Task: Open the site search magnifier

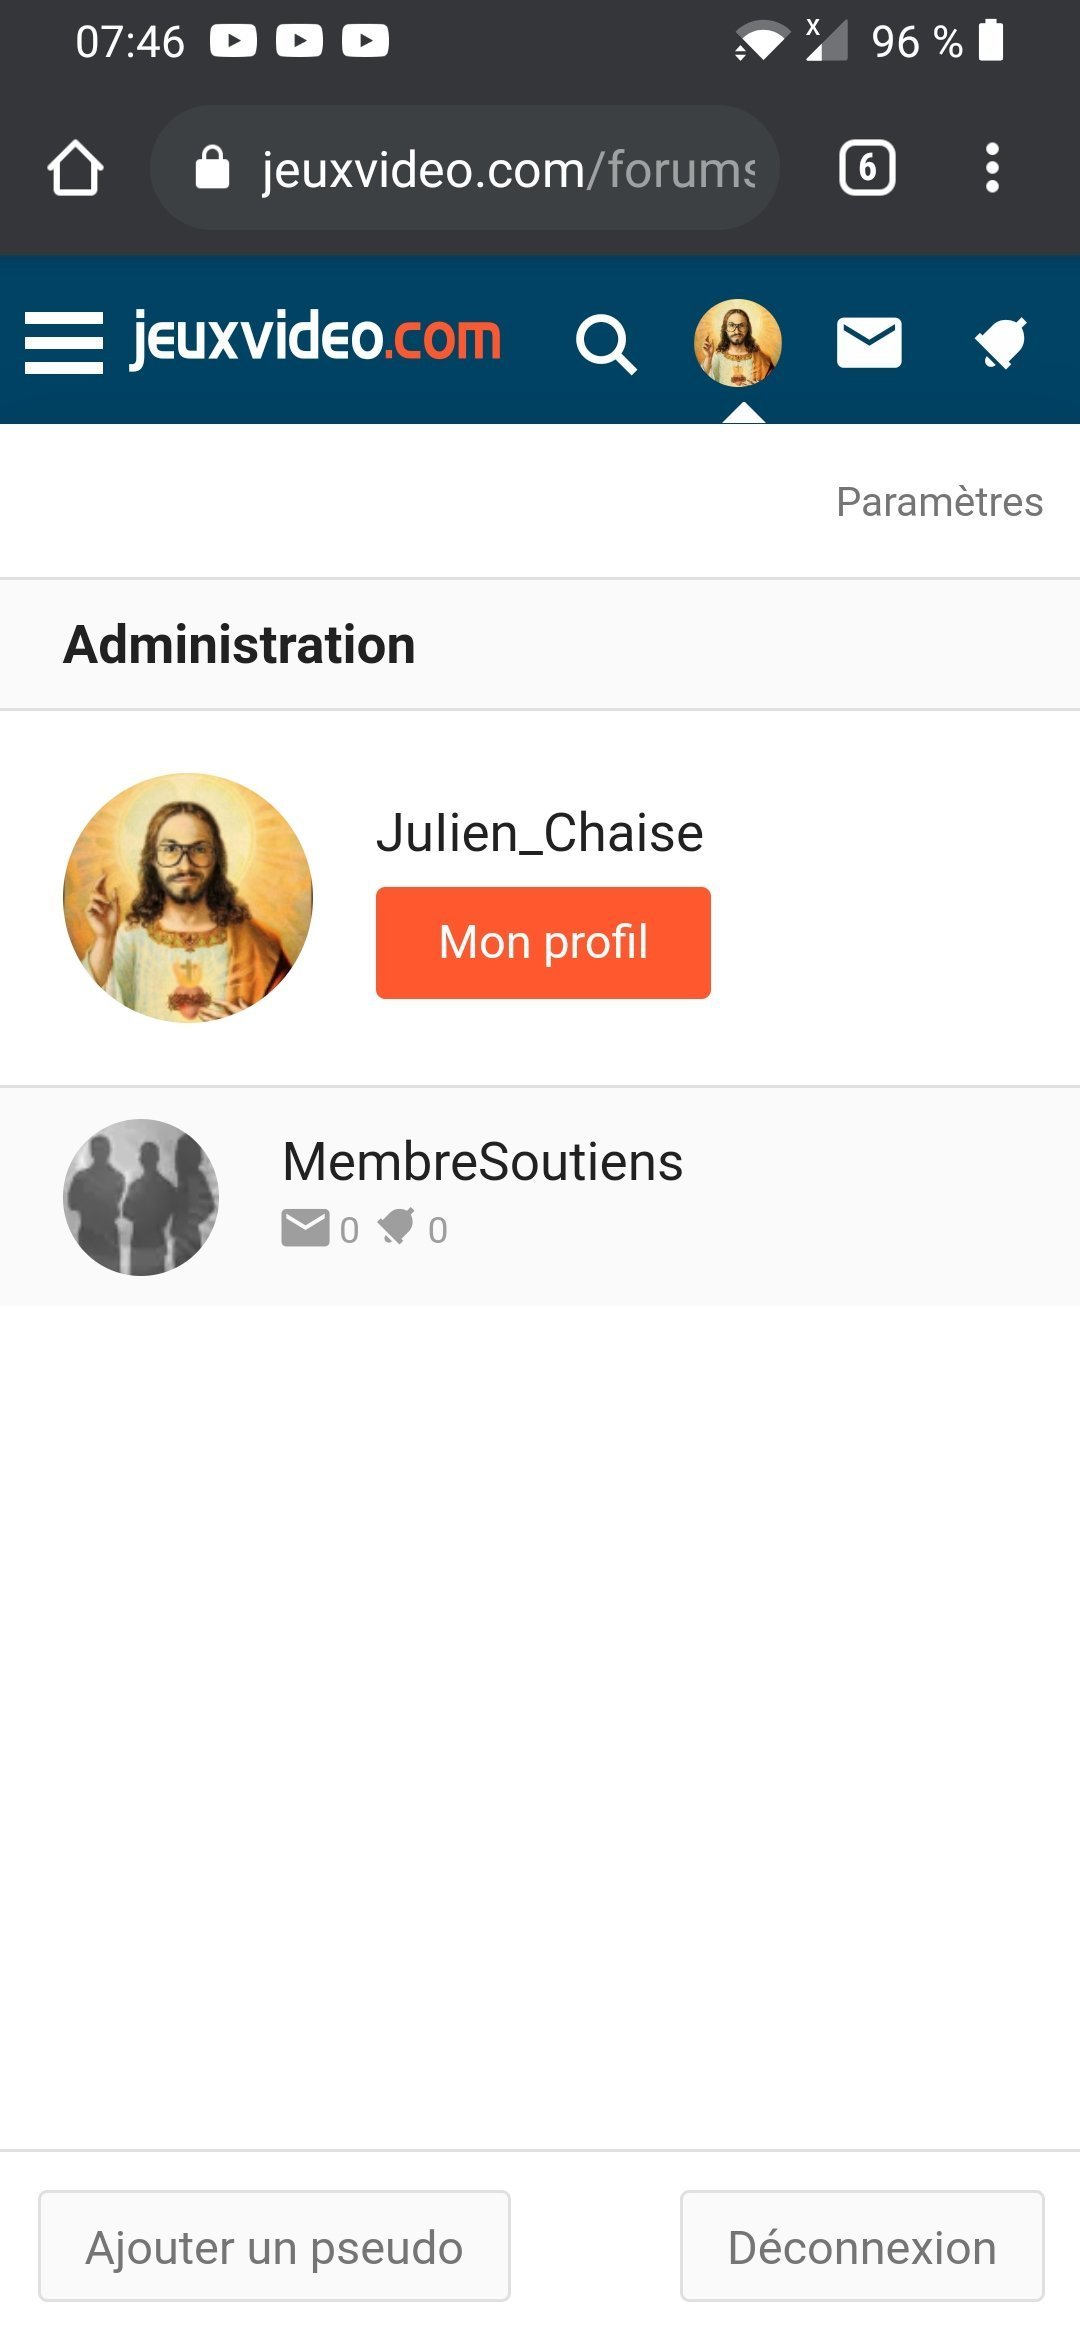Action: point(605,344)
